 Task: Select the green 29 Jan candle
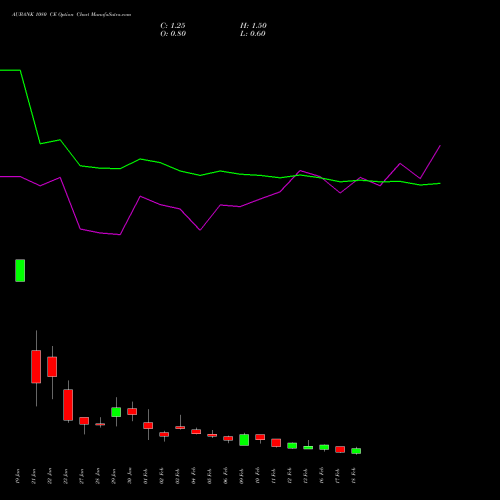116,412
